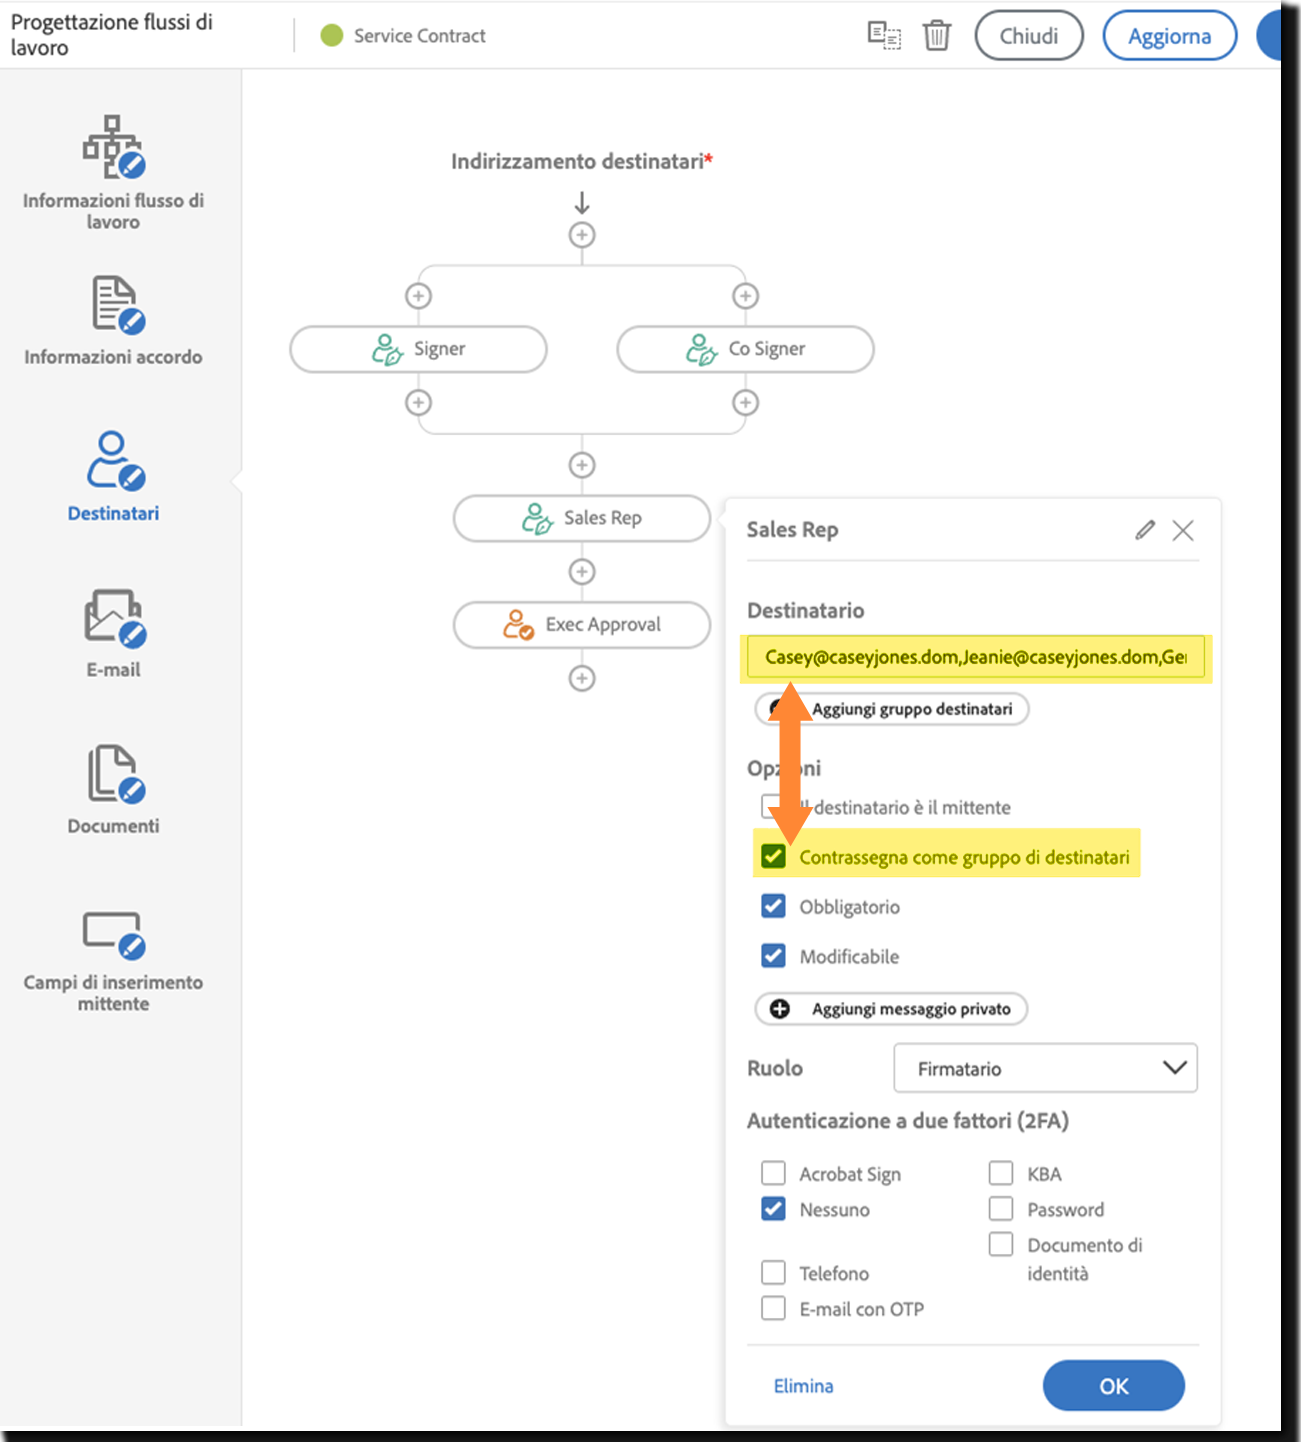Click plus icon below Exec Approval node

coord(582,678)
